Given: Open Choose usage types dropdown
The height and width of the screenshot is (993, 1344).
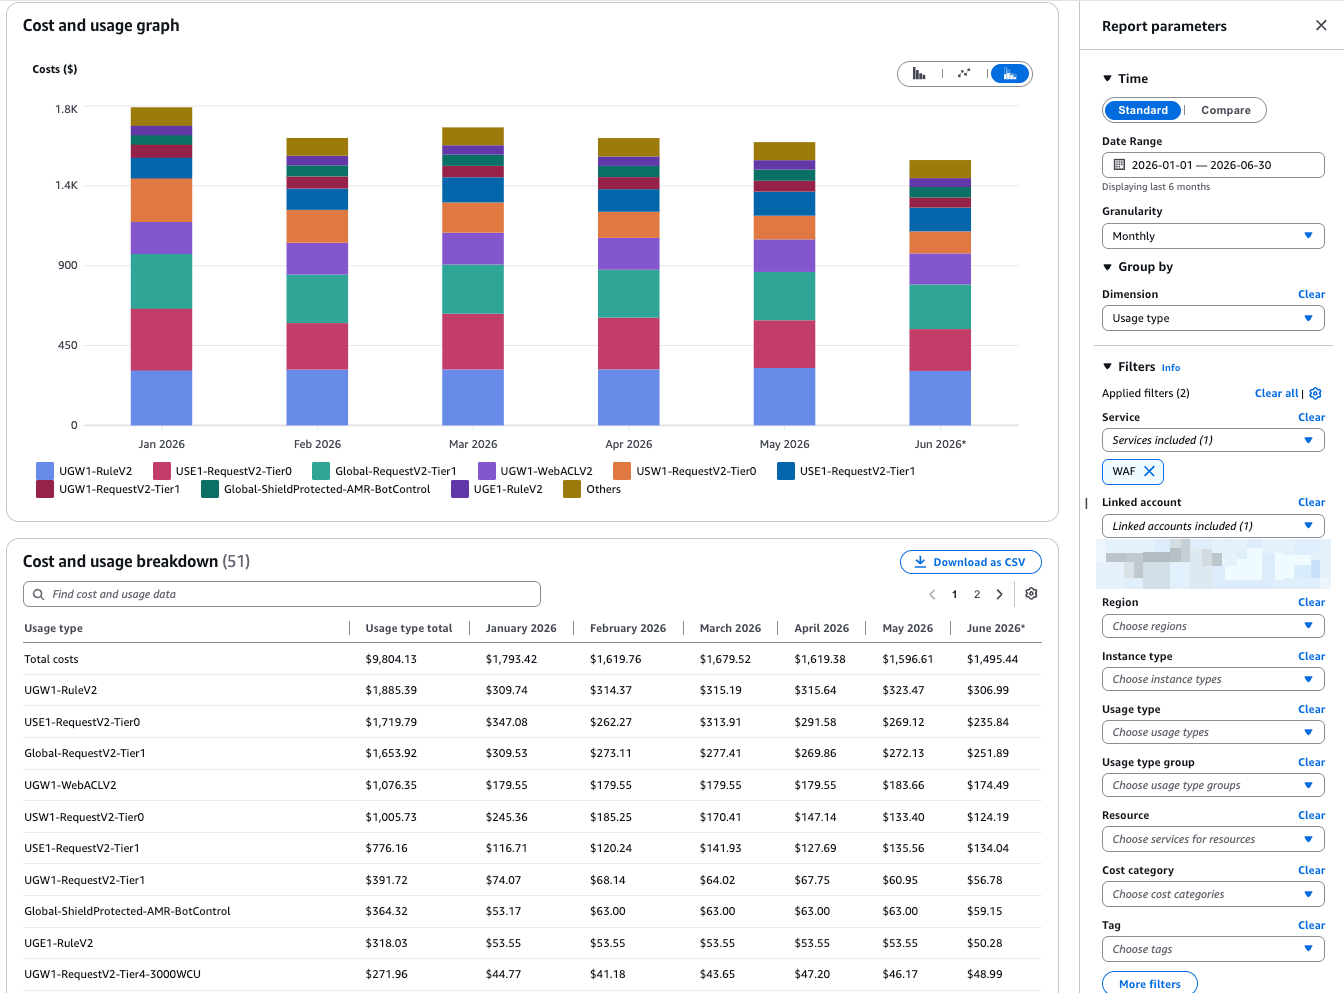Looking at the screenshot, I should tap(1213, 732).
